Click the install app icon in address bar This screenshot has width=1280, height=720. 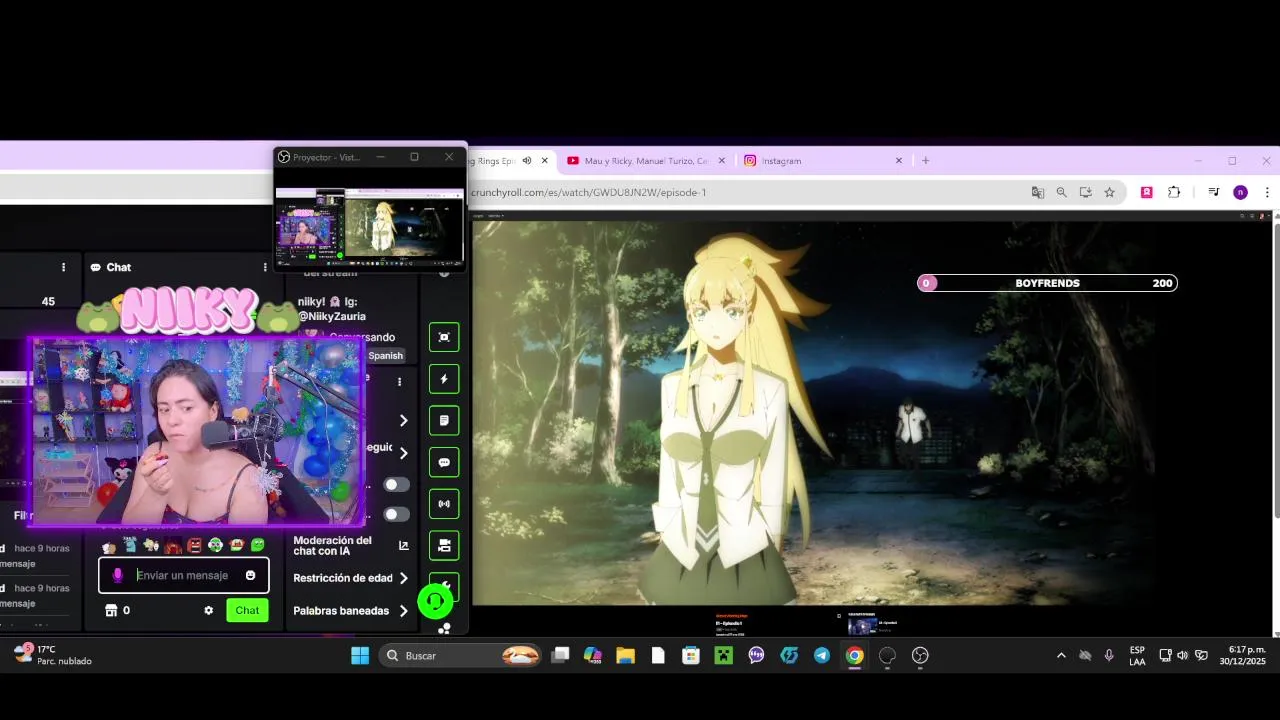tap(1085, 192)
